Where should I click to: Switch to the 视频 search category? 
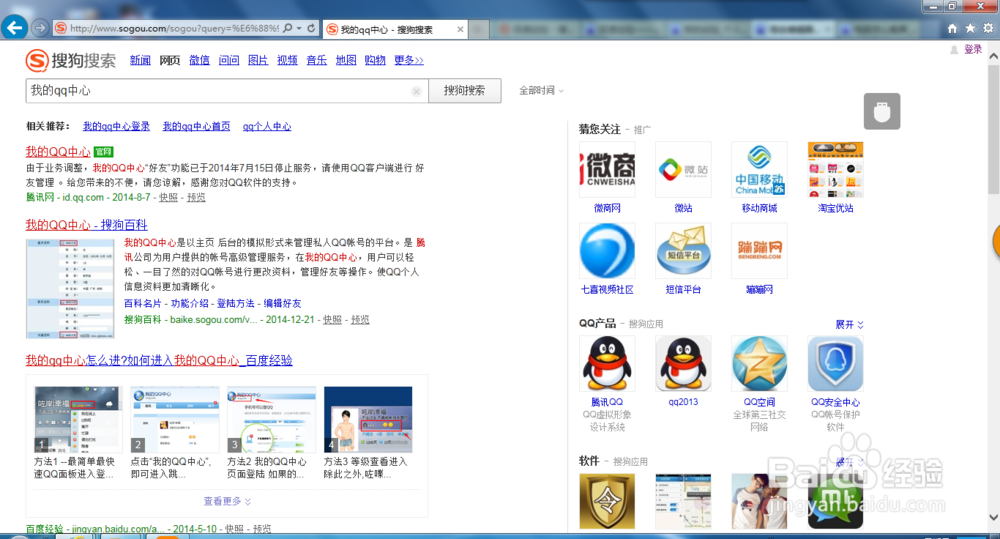point(287,60)
